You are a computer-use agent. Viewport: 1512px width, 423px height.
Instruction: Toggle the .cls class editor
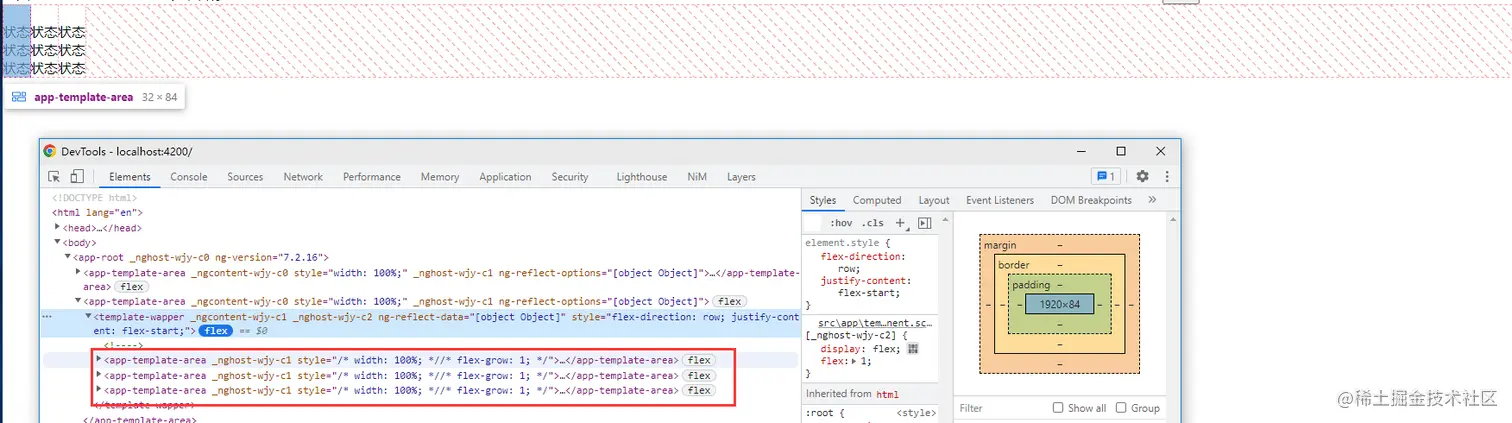tap(873, 223)
